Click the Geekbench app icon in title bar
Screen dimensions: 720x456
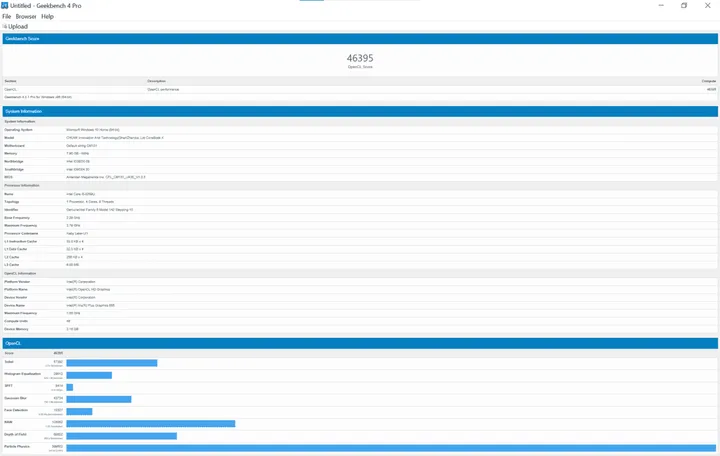click(x=6, y=5)
